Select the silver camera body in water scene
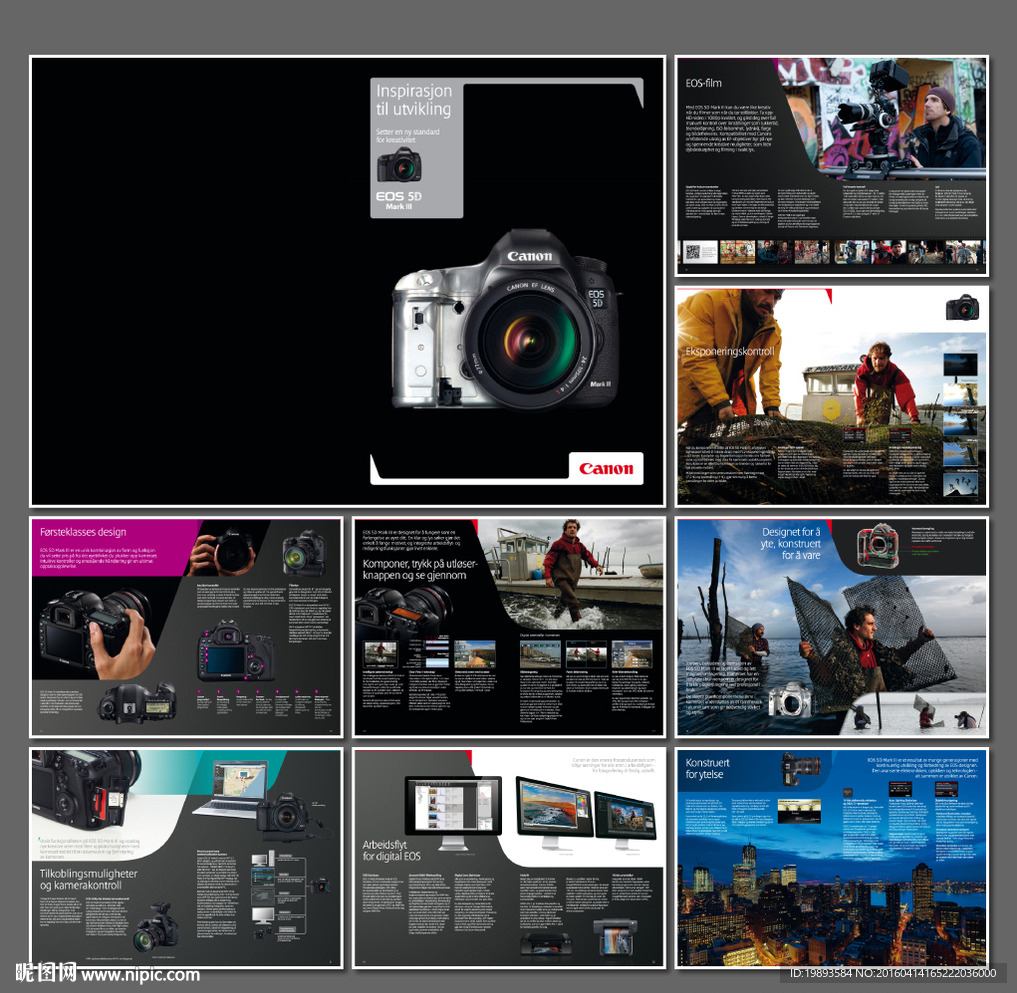Image resolution: width=1017 pixels, height=993 pixels. [790, 700]
